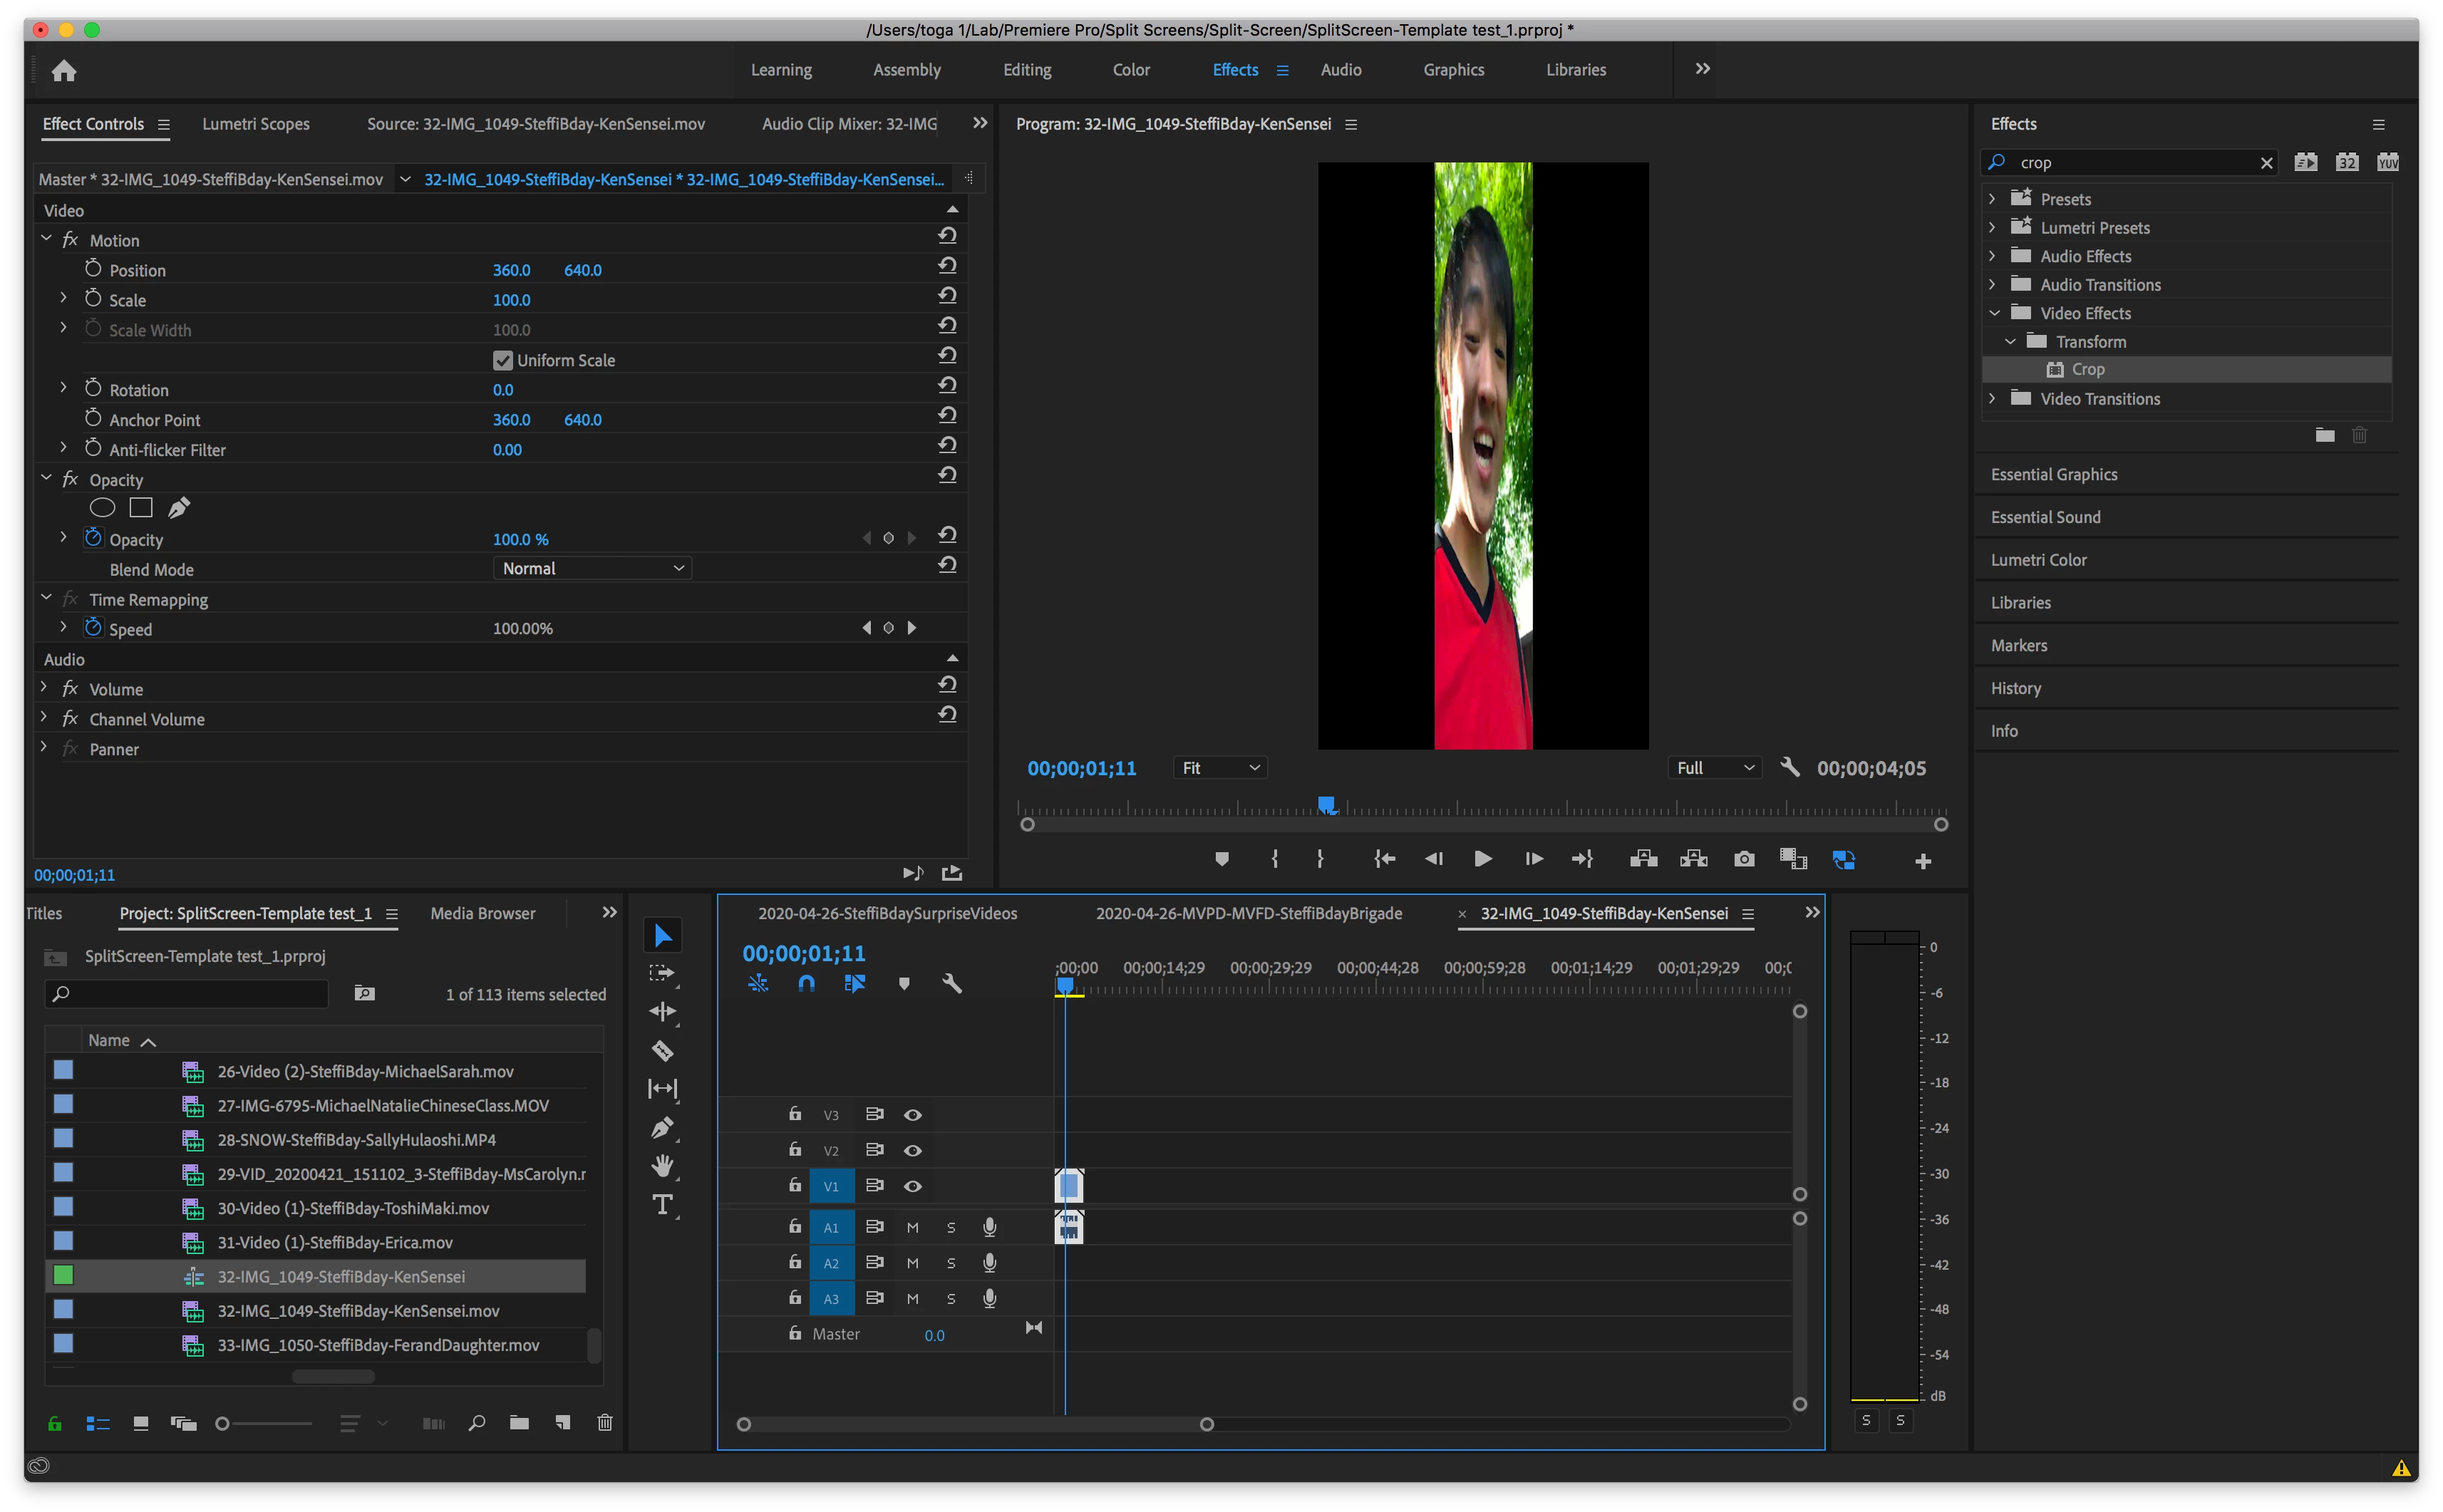The image size is (2443, 1512).
Task: Click New Bin in the project panel
Action: coord(519,1423)
